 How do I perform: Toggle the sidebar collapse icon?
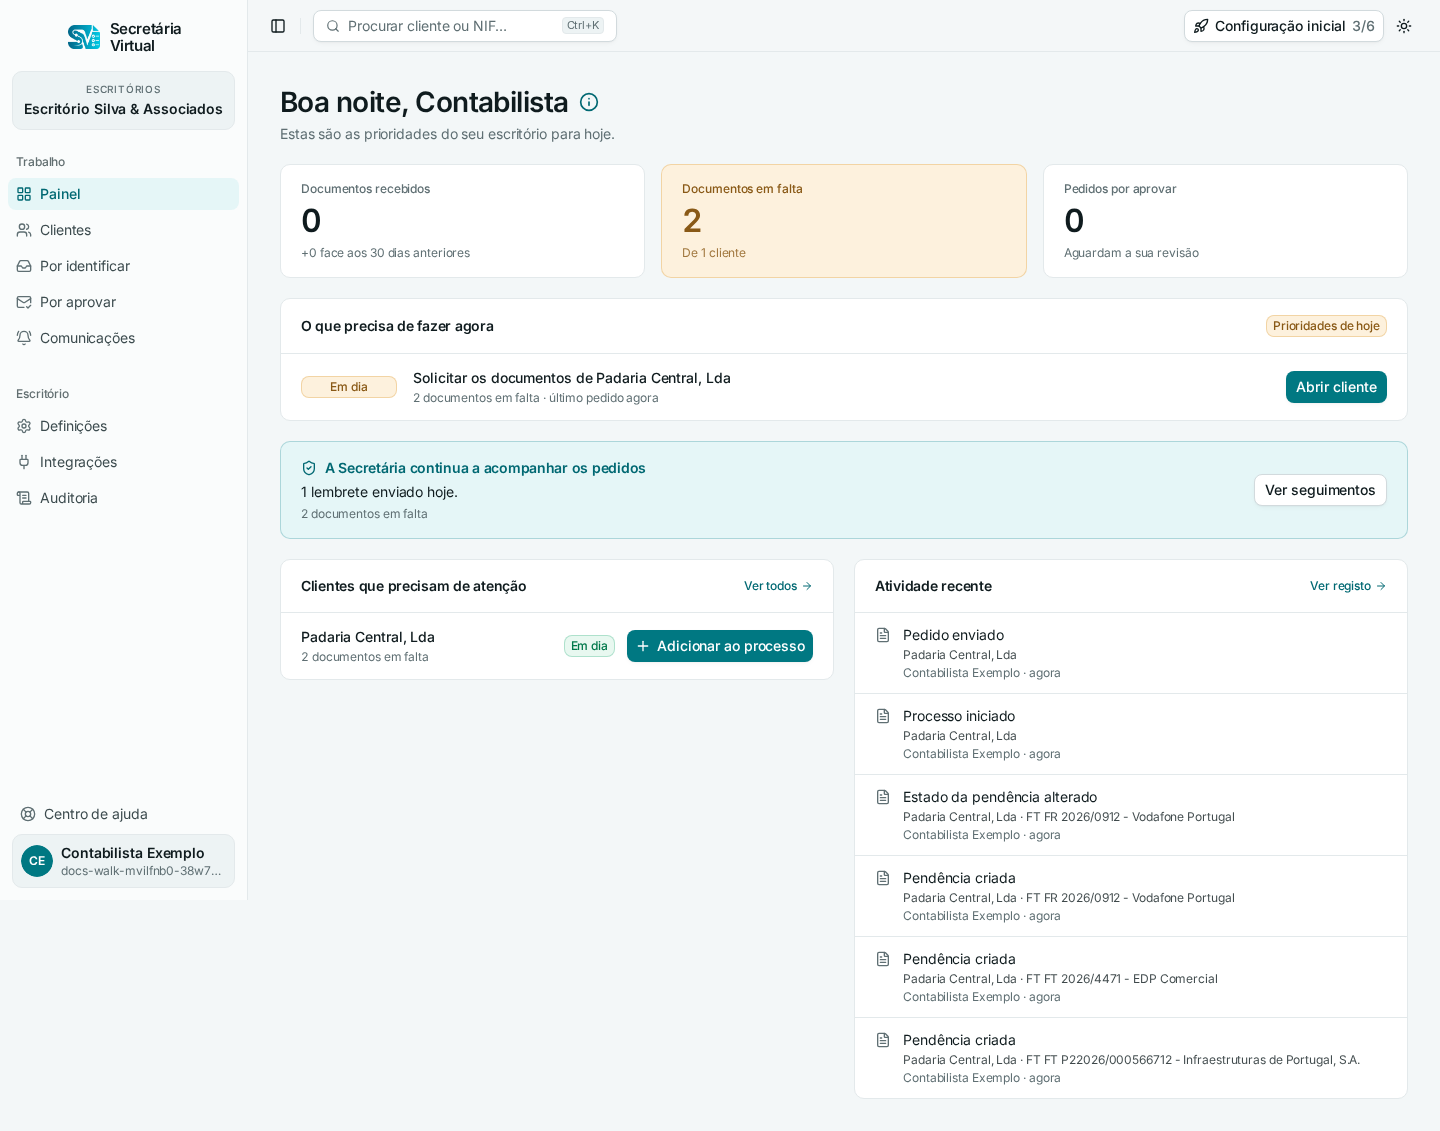pos(278,26)
